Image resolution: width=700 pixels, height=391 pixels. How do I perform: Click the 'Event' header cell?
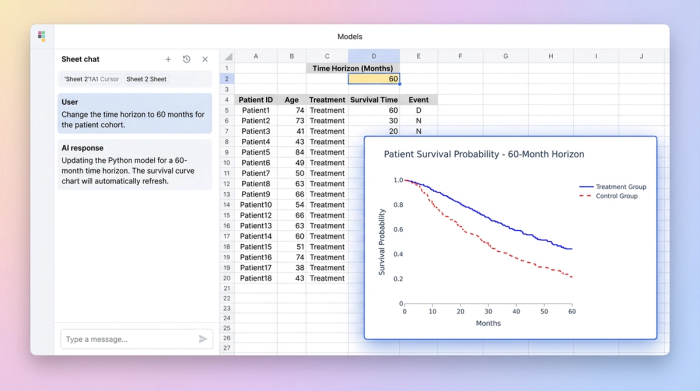click(x=418, y=100)
